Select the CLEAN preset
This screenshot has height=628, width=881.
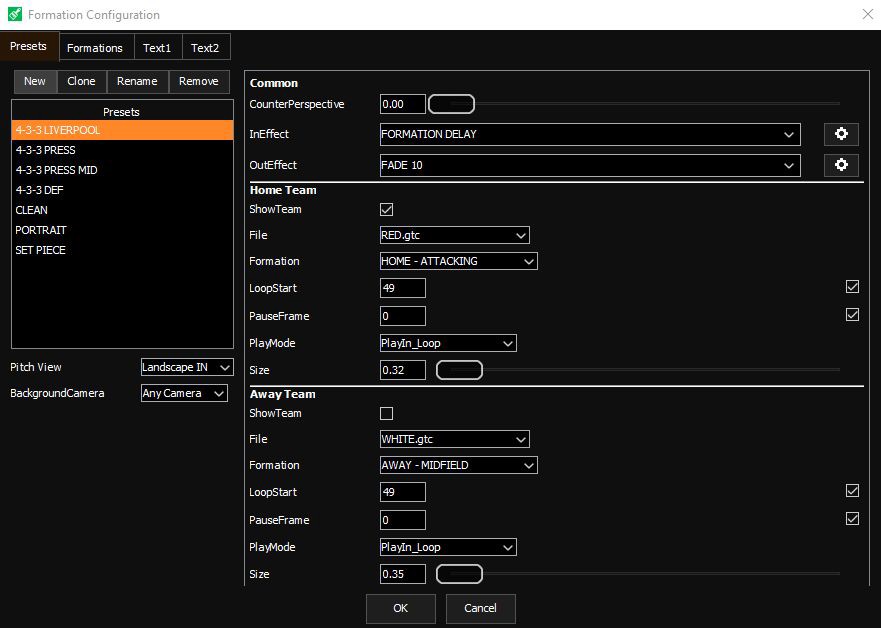[122, 210]
